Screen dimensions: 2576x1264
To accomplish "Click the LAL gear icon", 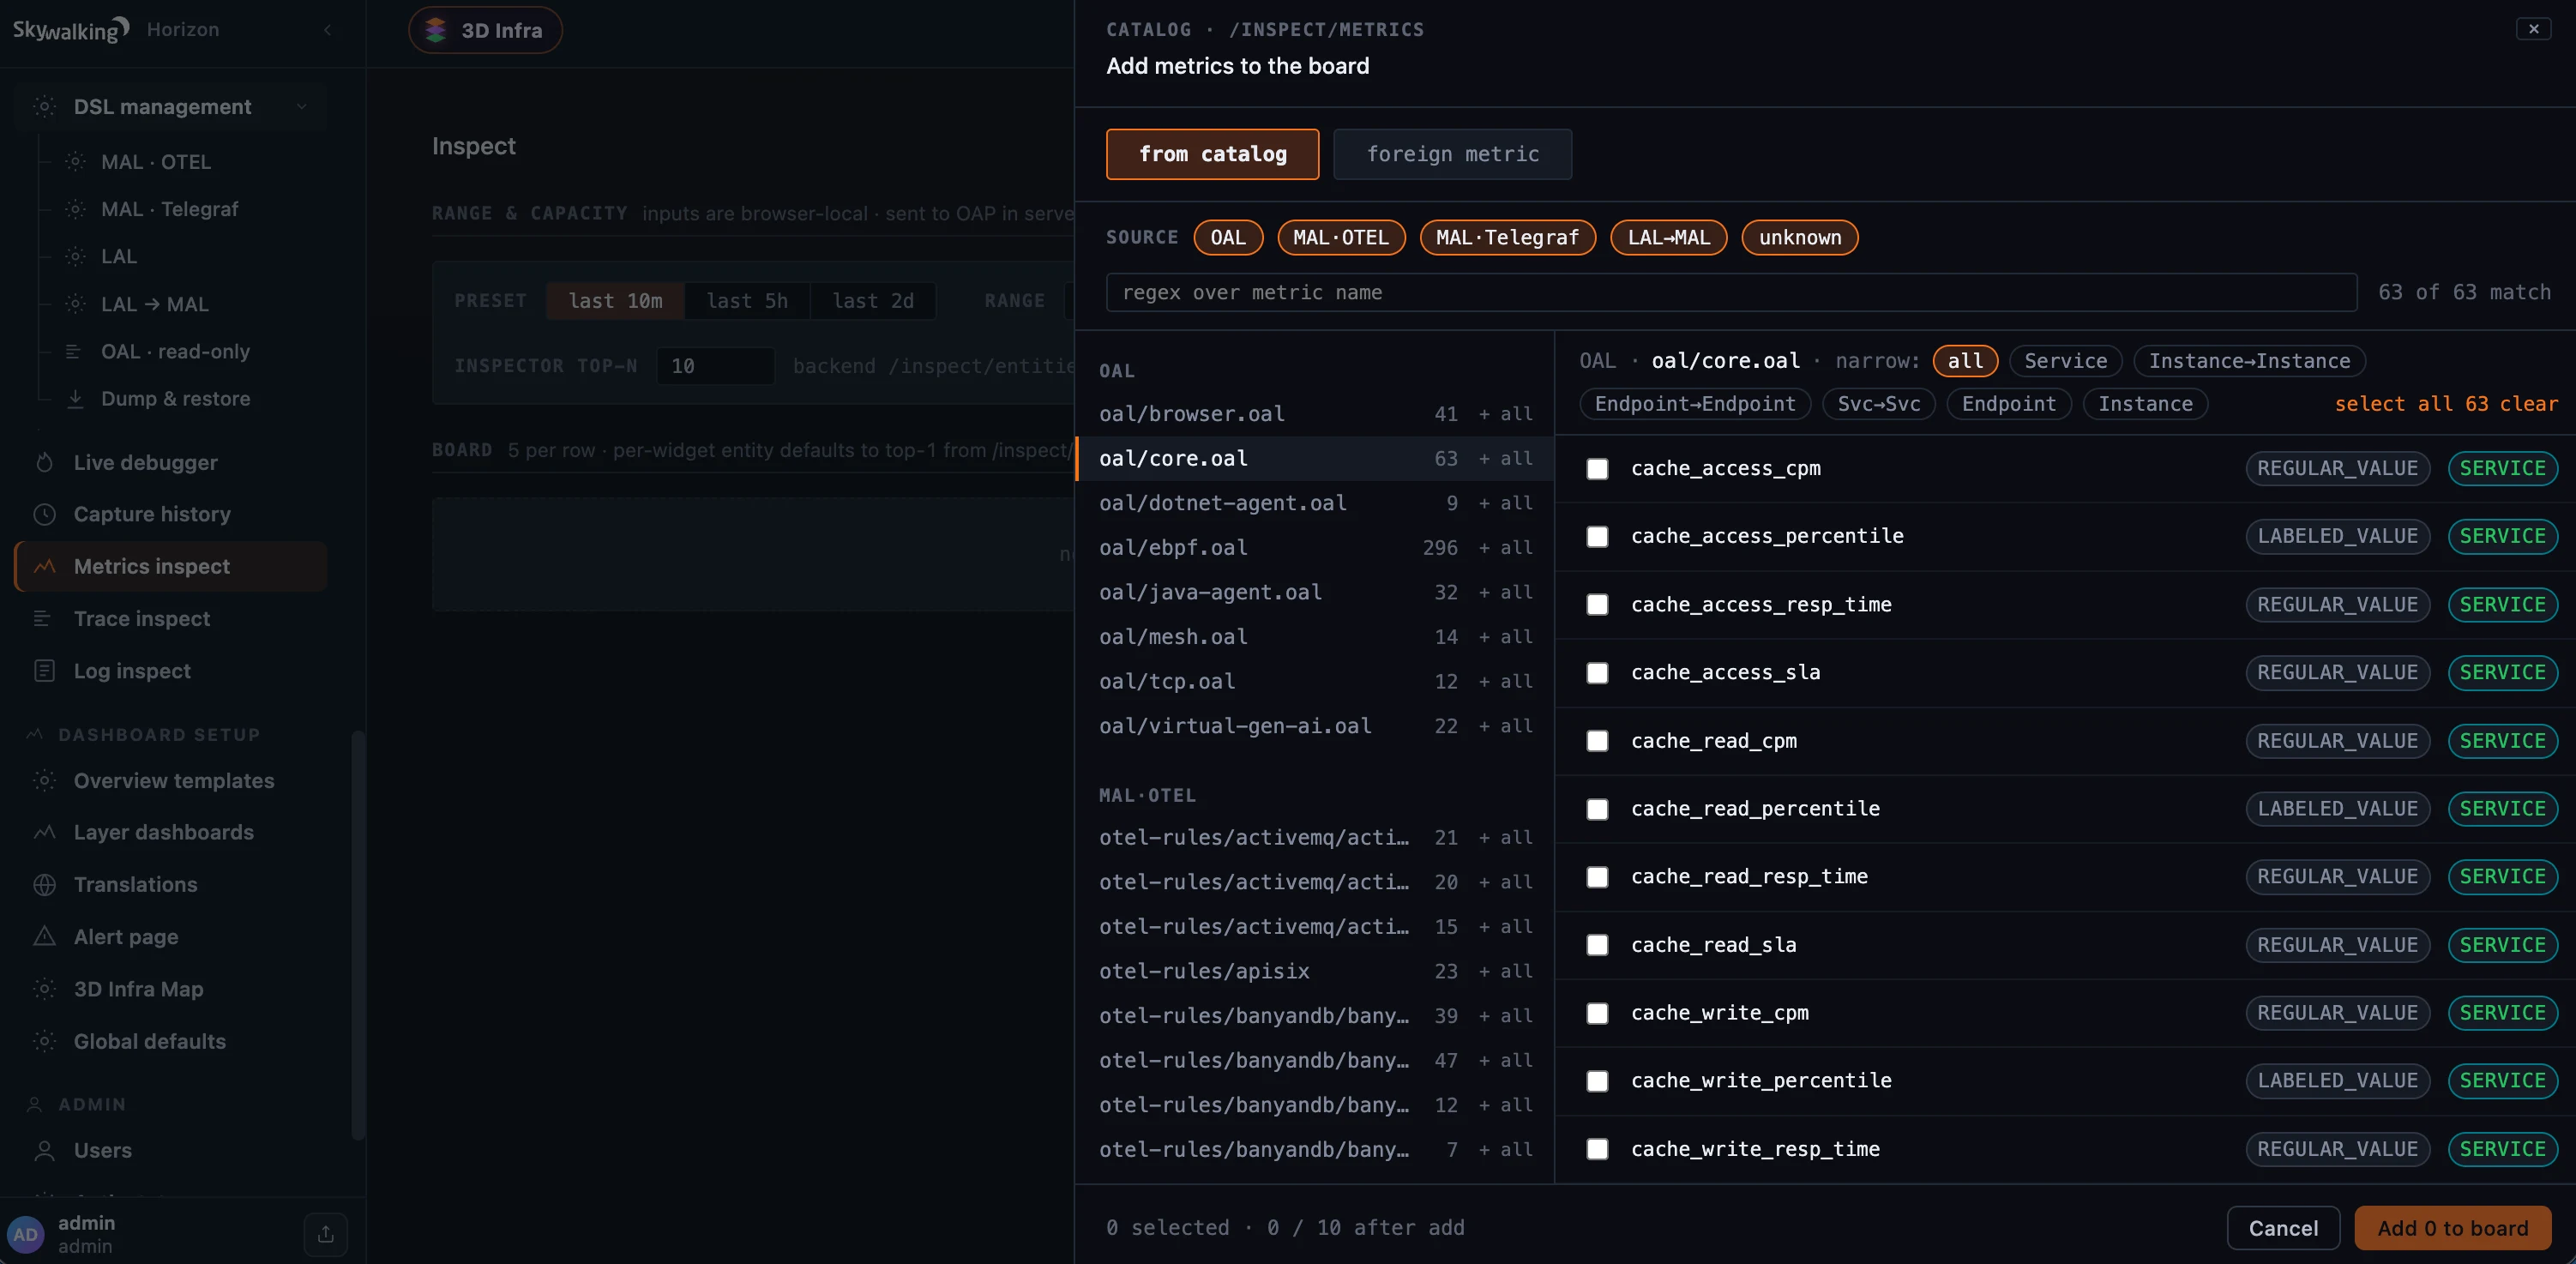I will tap(75, 256).
